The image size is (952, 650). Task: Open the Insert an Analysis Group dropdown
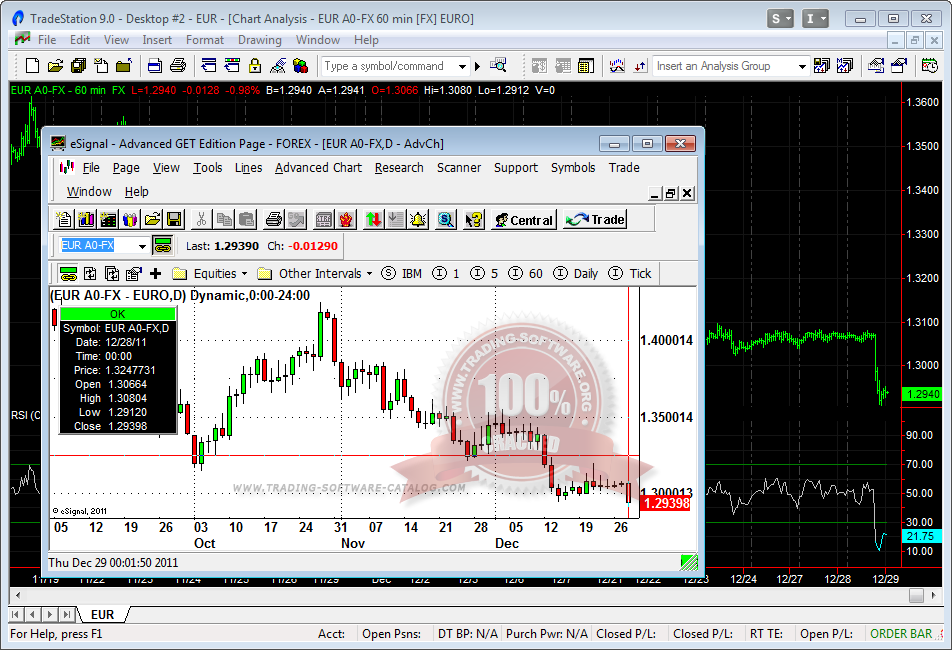click(802, 66)
